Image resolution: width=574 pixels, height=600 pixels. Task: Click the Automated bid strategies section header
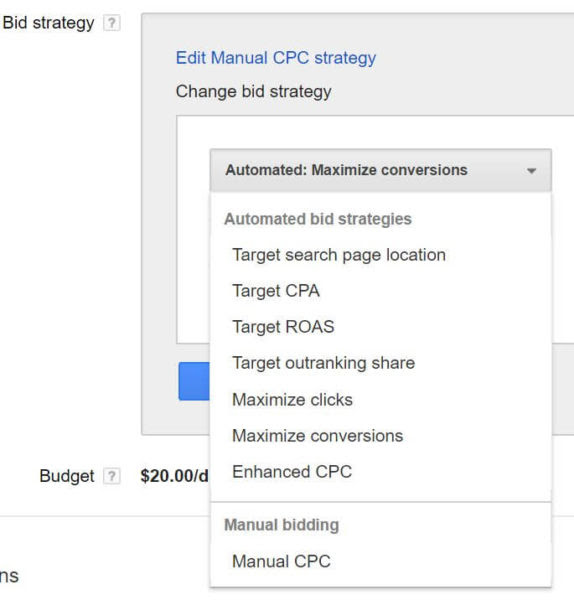(x=318, y=219)
